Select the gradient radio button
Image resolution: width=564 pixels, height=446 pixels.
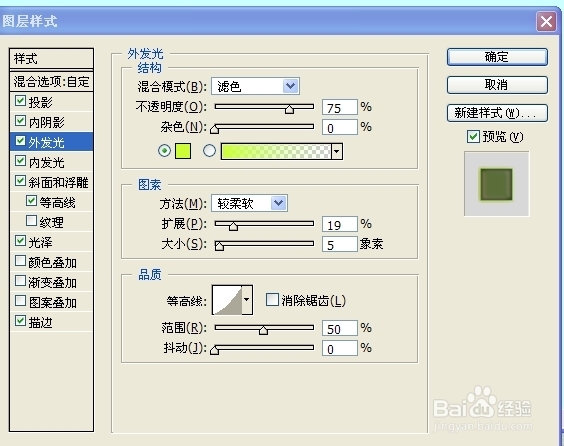209,151
